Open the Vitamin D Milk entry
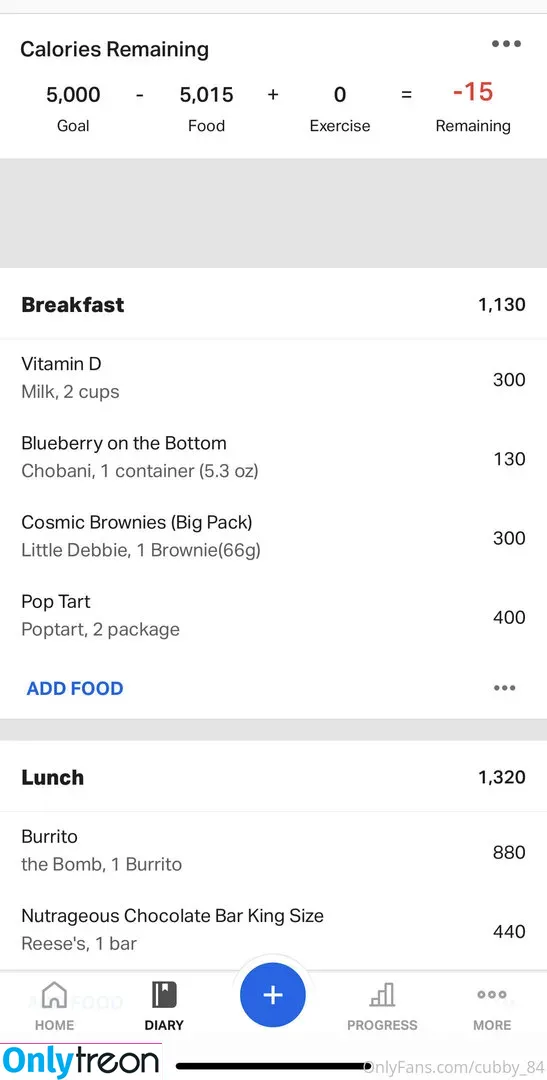 (x=274, y=378)
